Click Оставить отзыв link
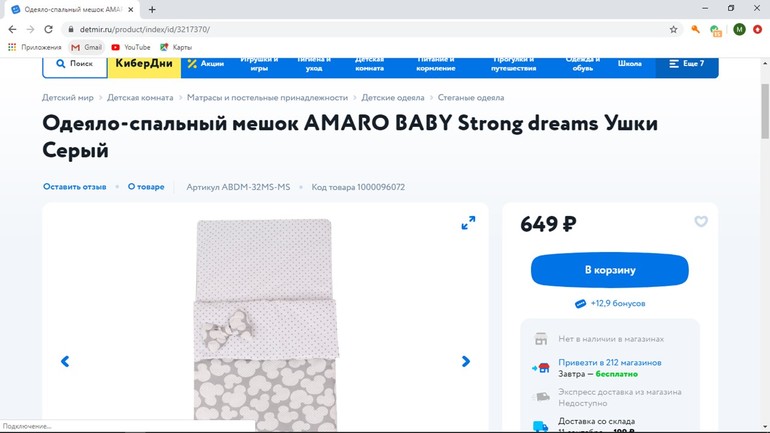 coord(75,187)
